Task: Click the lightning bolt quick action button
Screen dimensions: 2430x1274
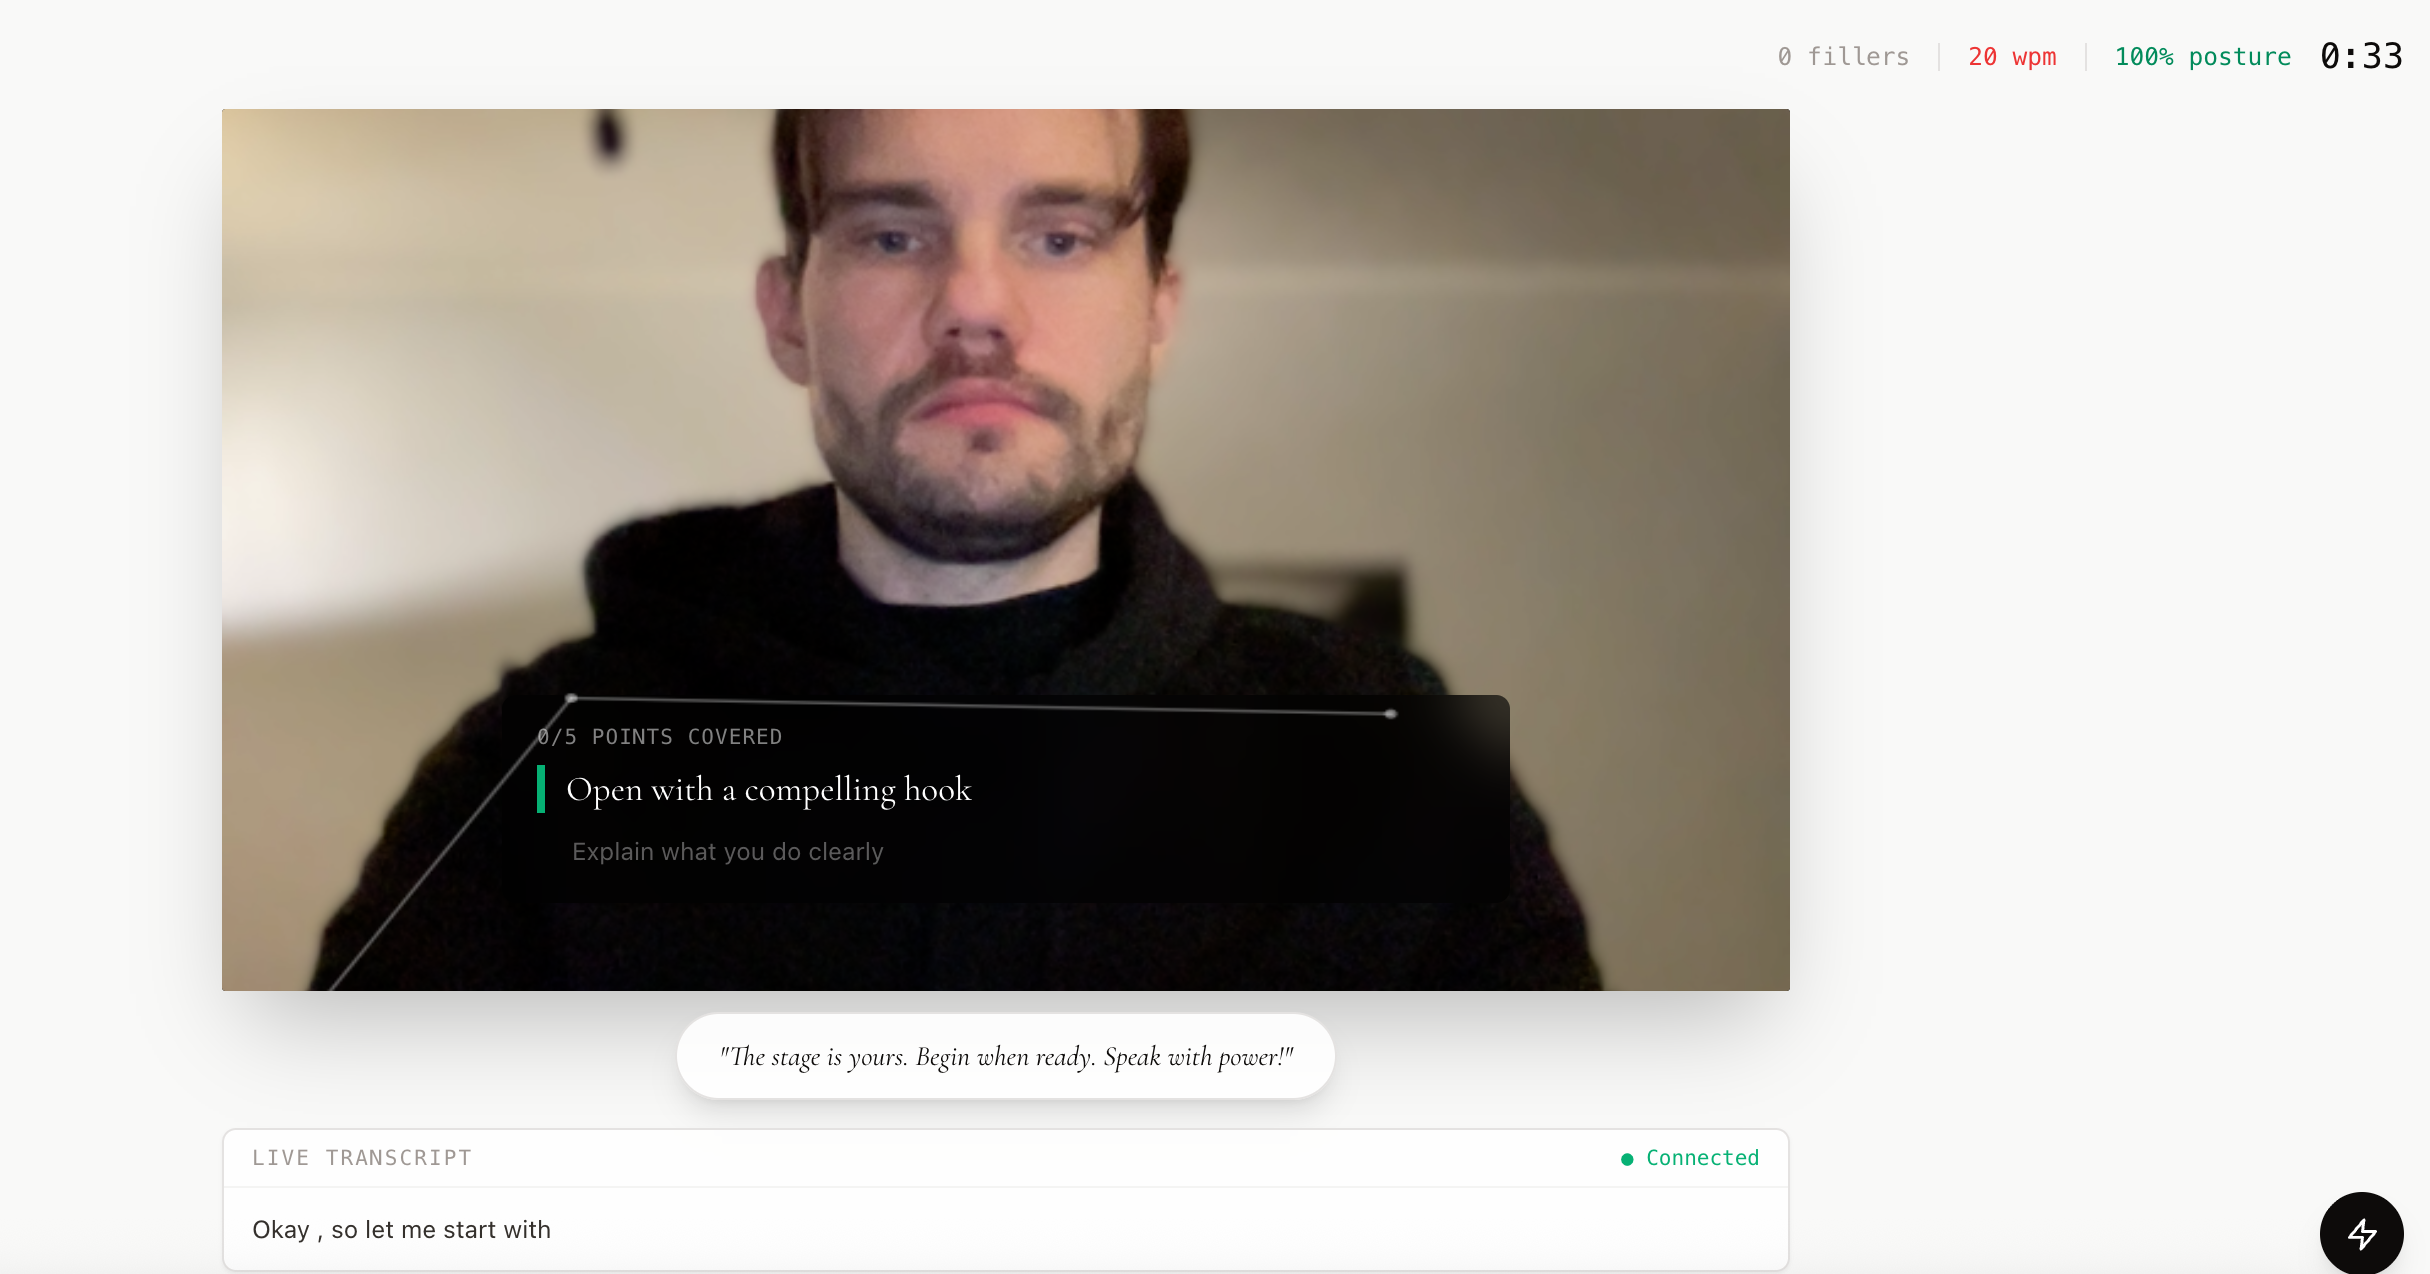Action: tap(2361, 1233)
